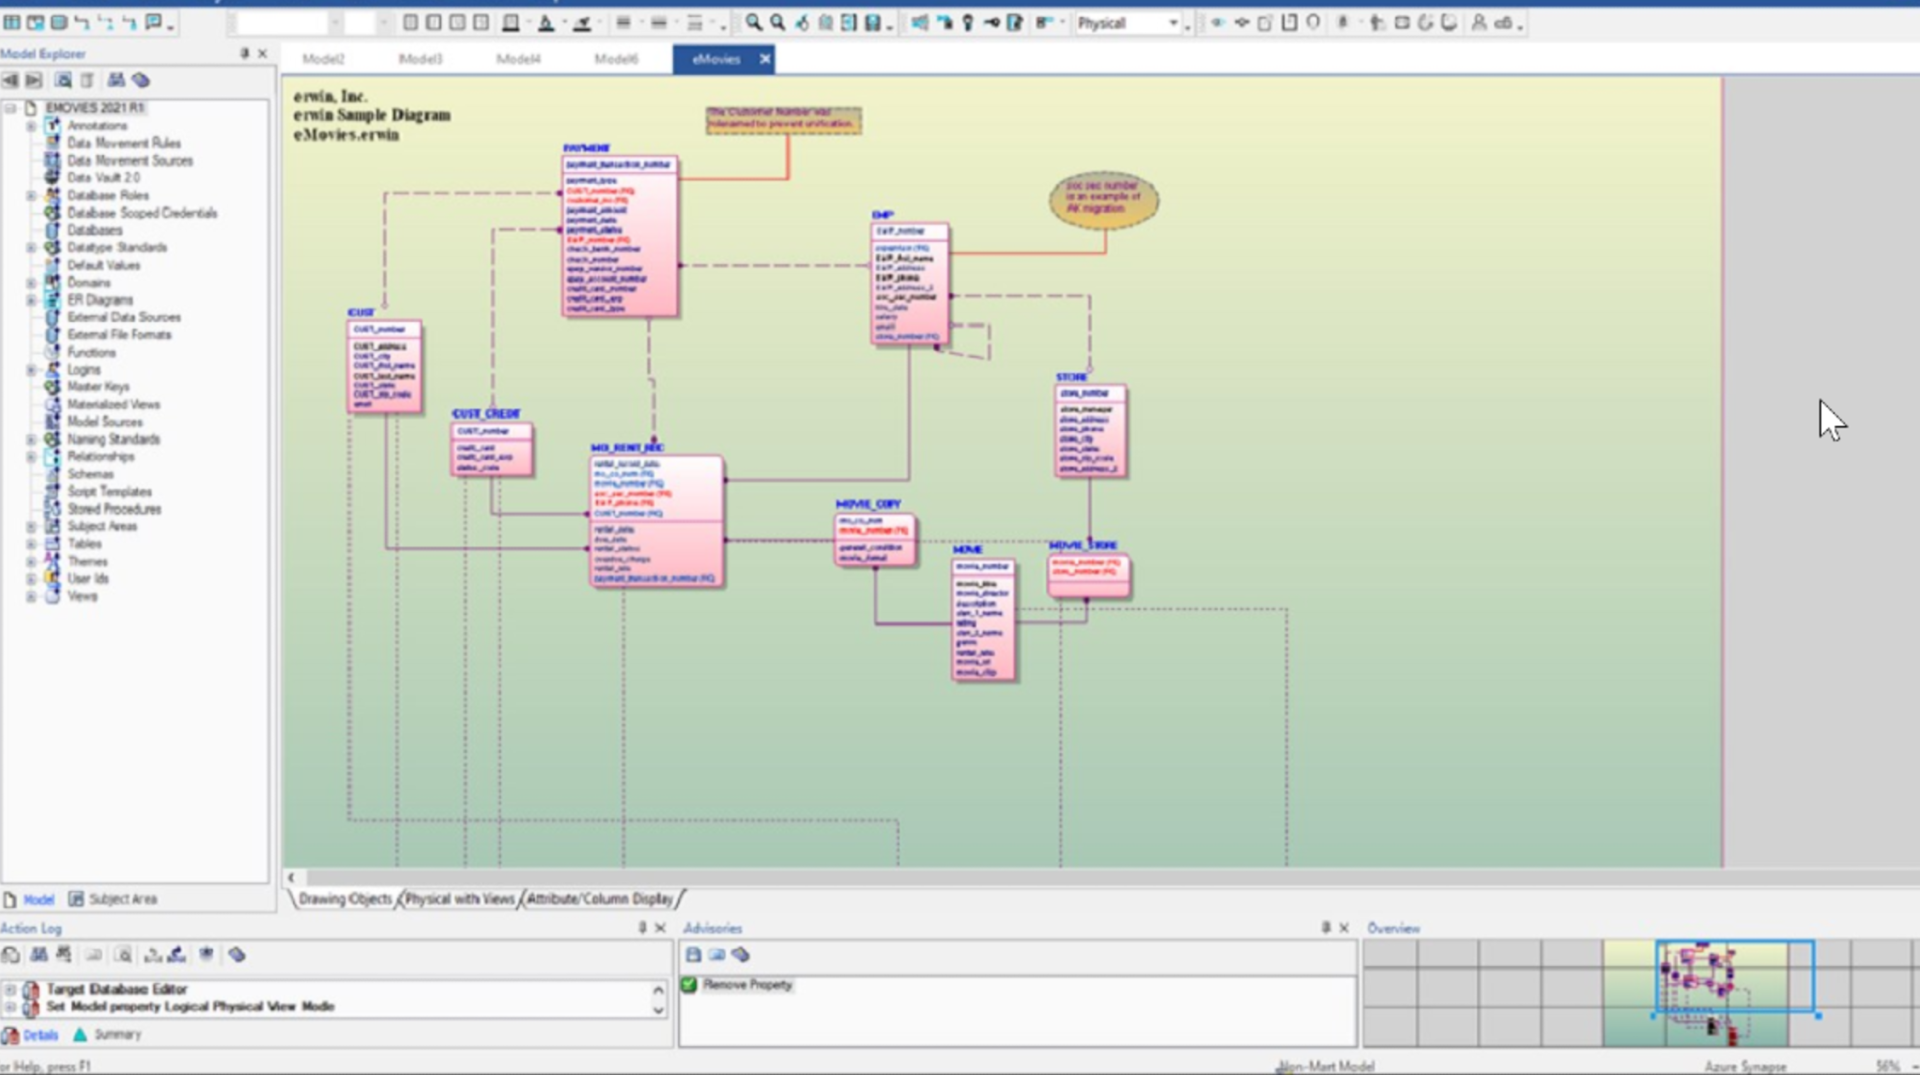
Task: Click the yellow oval annotation note
Action: click(1103, 200)
